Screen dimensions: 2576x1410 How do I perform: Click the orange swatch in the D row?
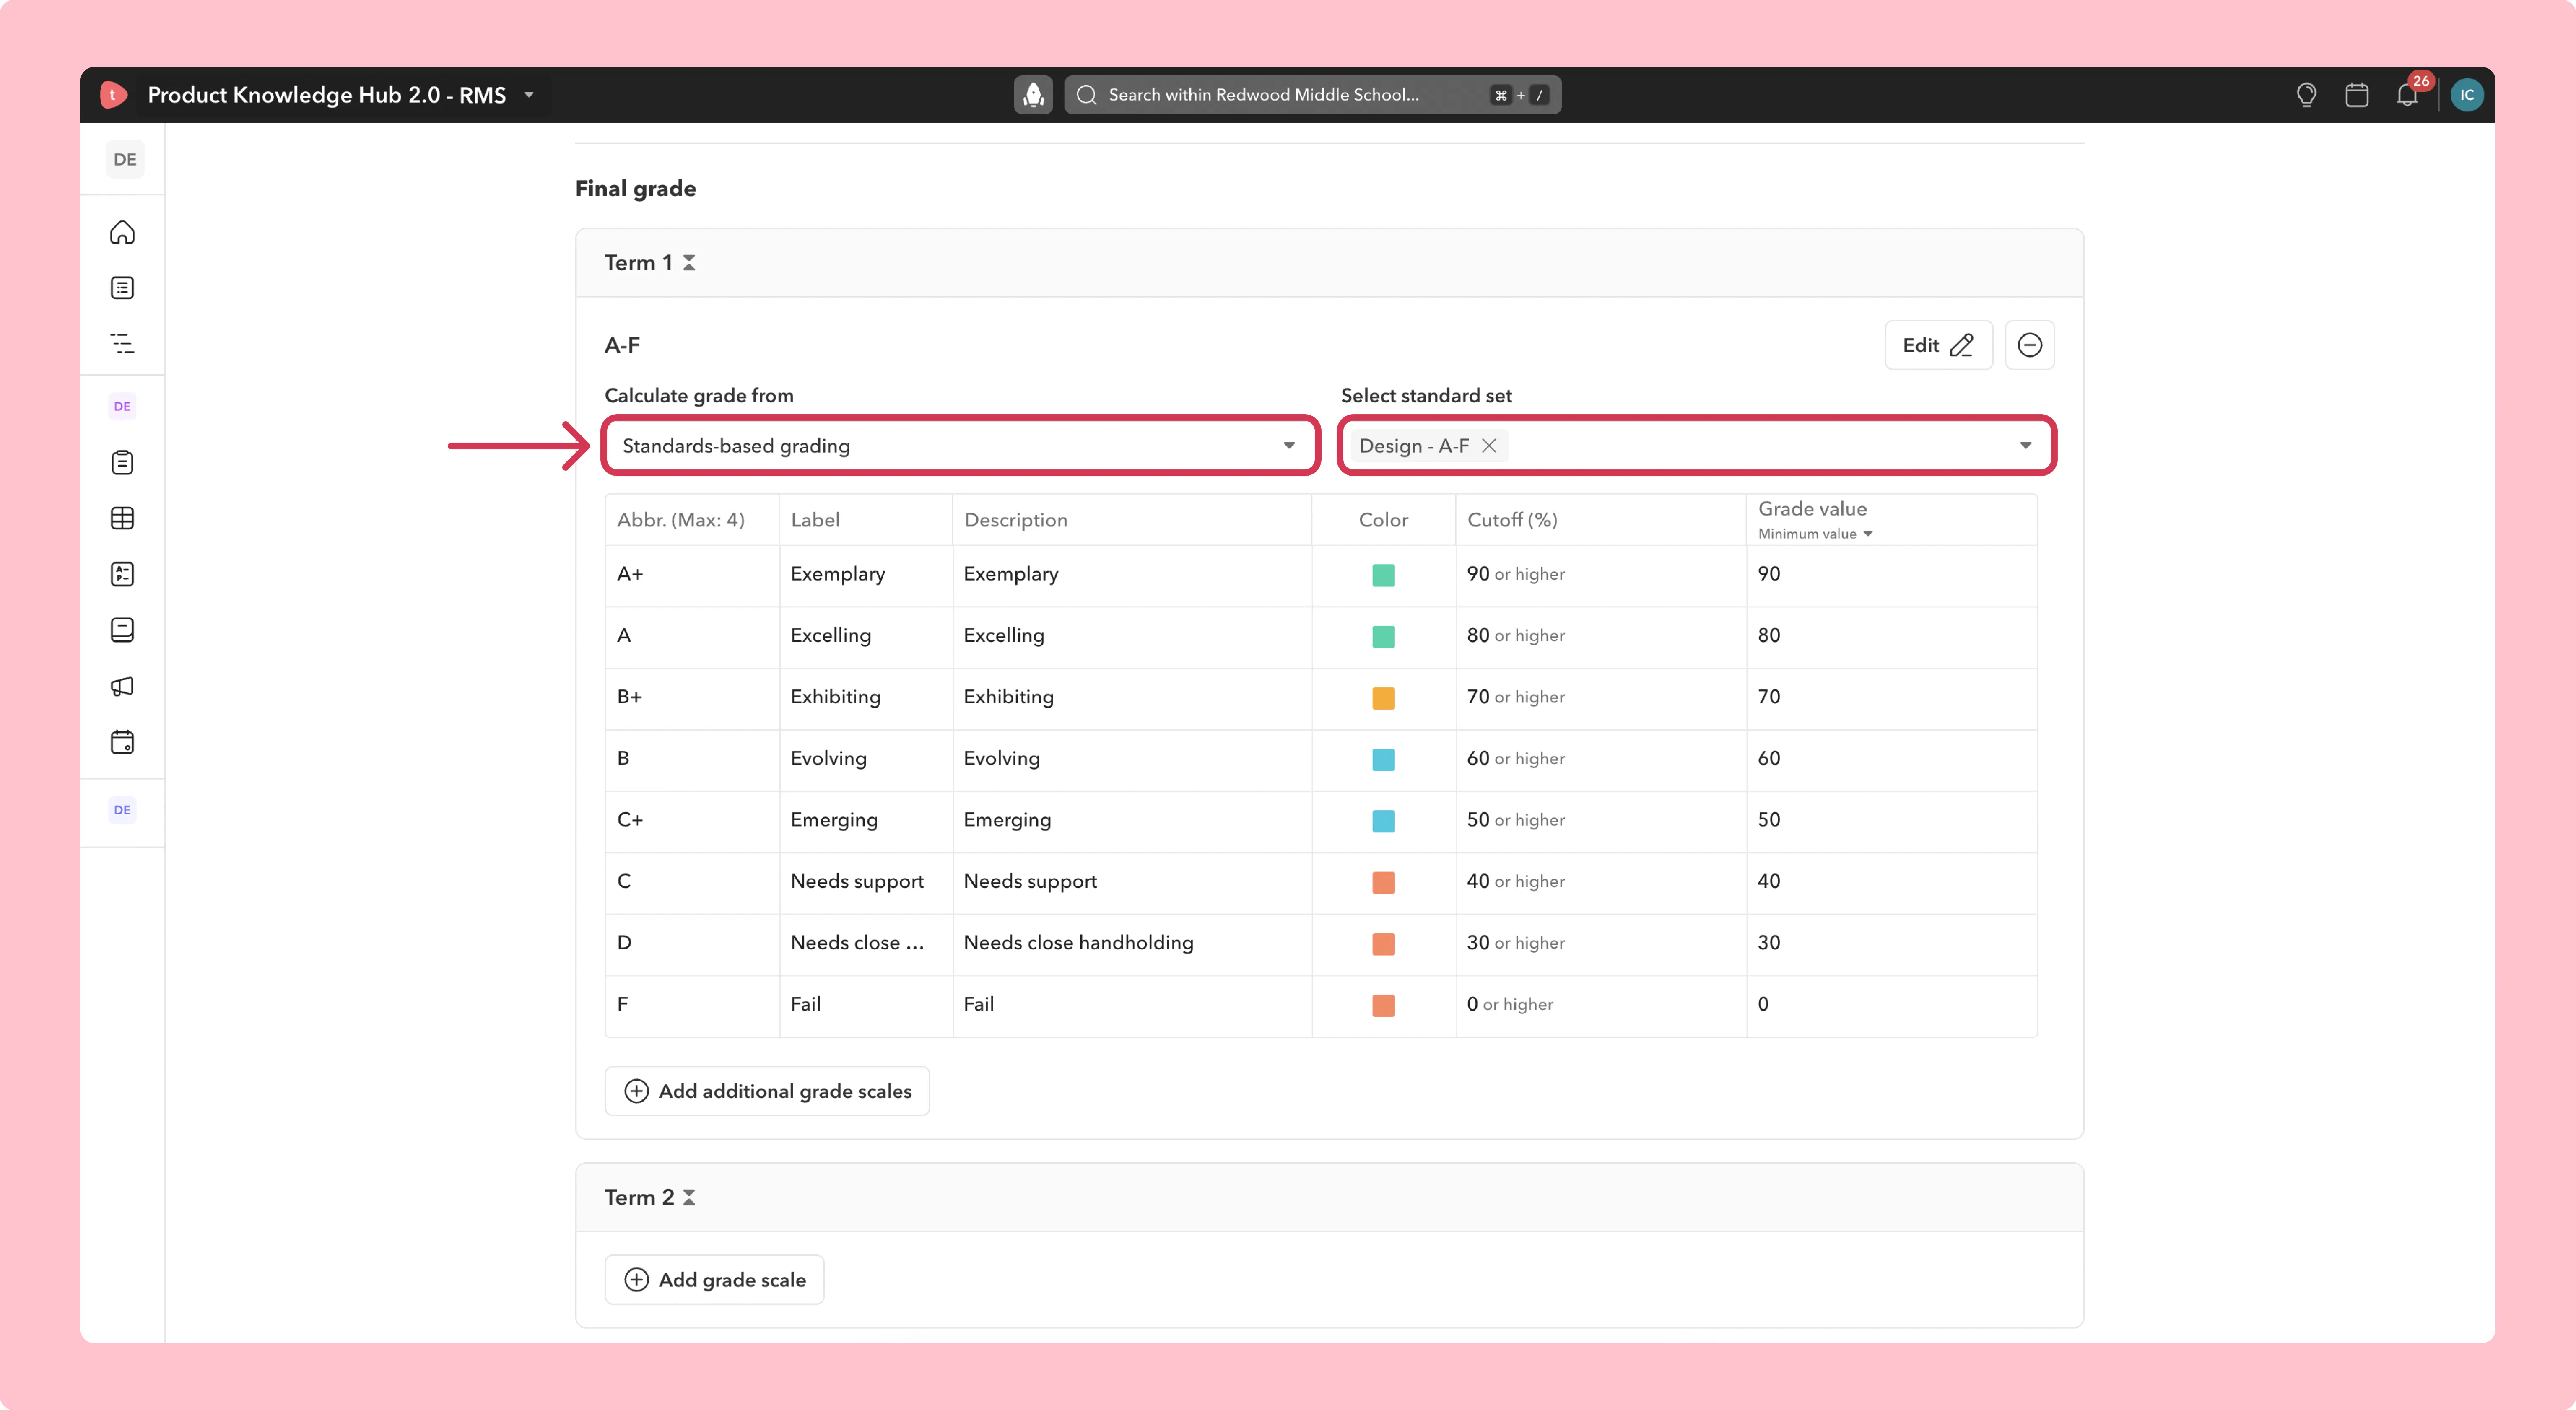pos(1383,944)
